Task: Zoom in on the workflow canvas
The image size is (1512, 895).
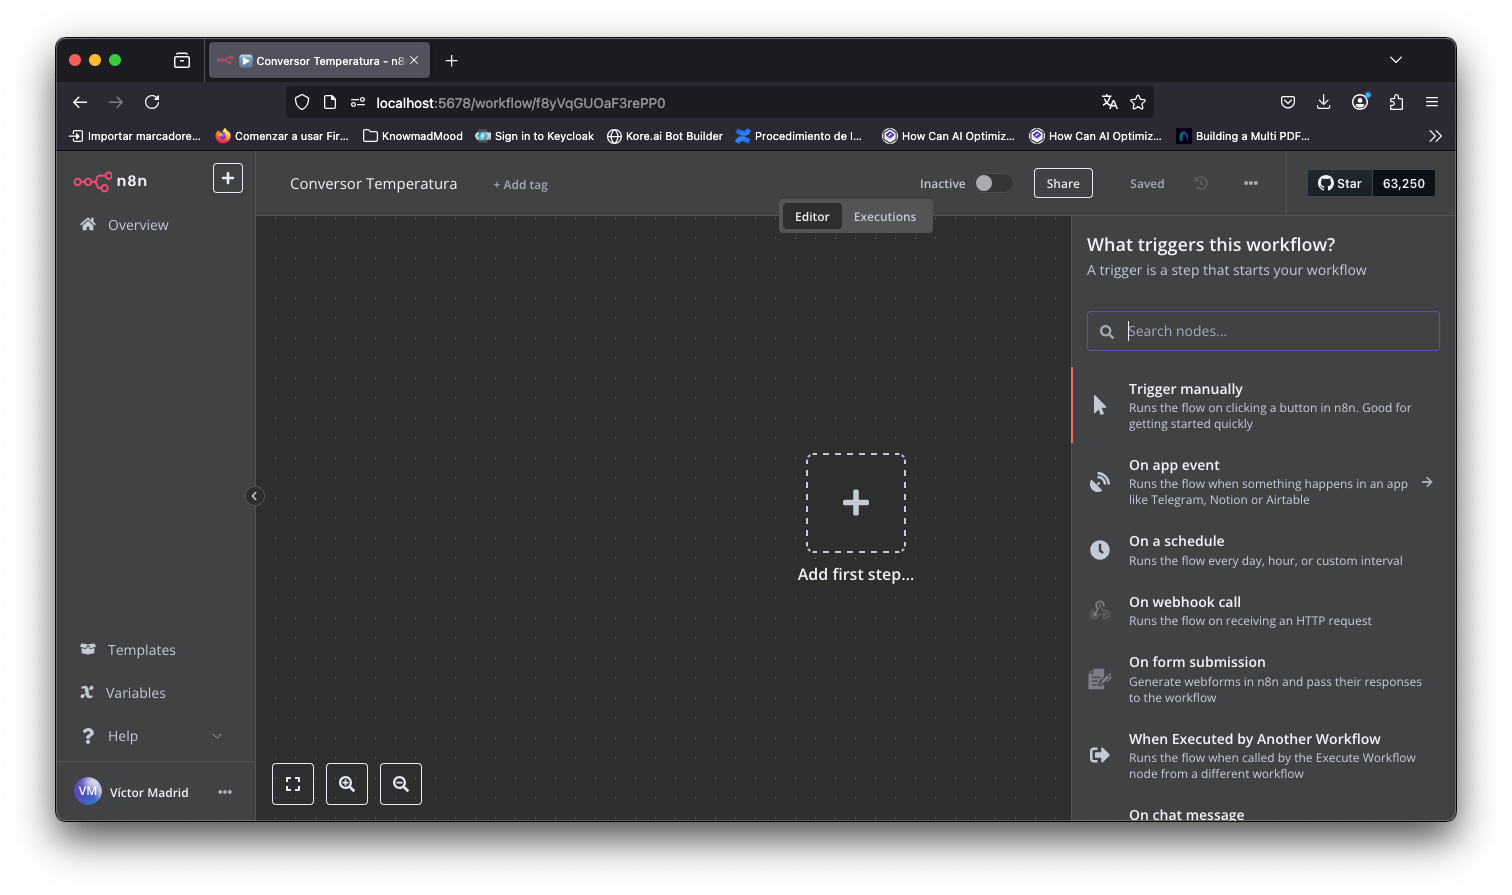Action: [347, 784]
